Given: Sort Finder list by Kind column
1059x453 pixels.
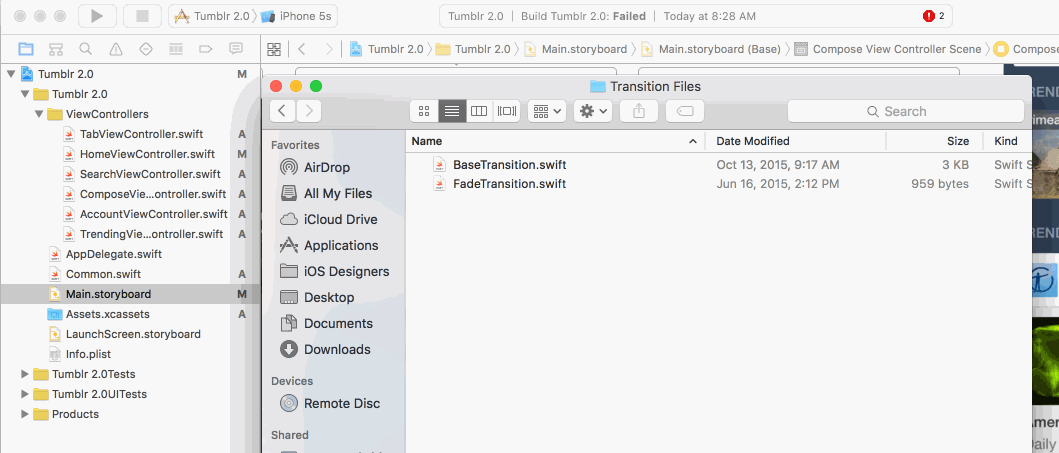Looking at the screenshot, I should coord(1008,141).
